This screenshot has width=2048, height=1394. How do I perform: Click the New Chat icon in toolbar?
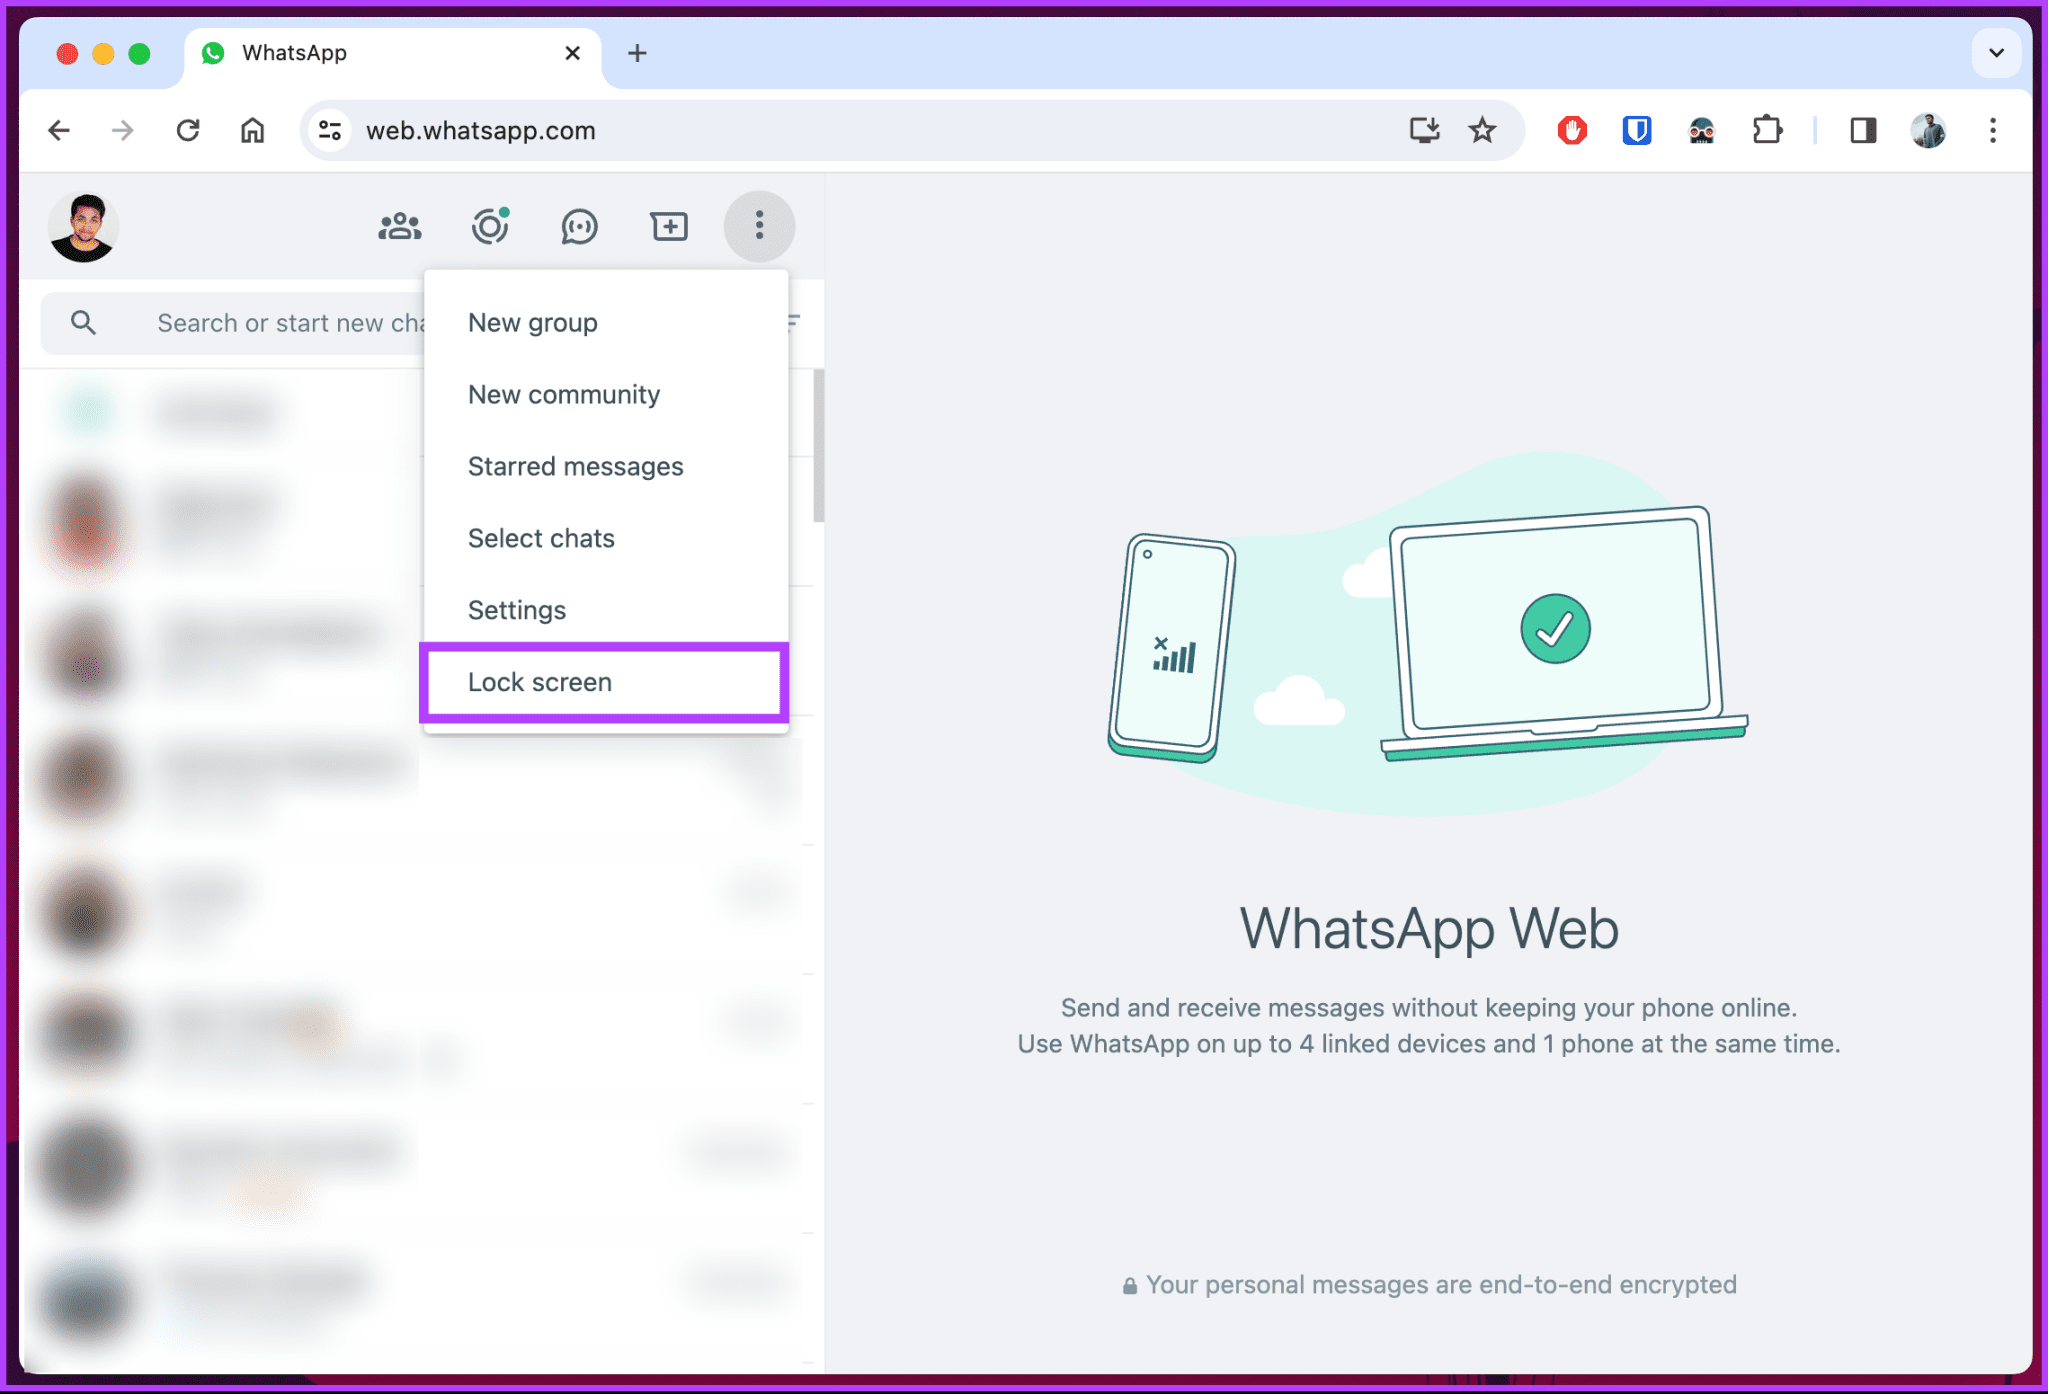(x=669, y=226)
